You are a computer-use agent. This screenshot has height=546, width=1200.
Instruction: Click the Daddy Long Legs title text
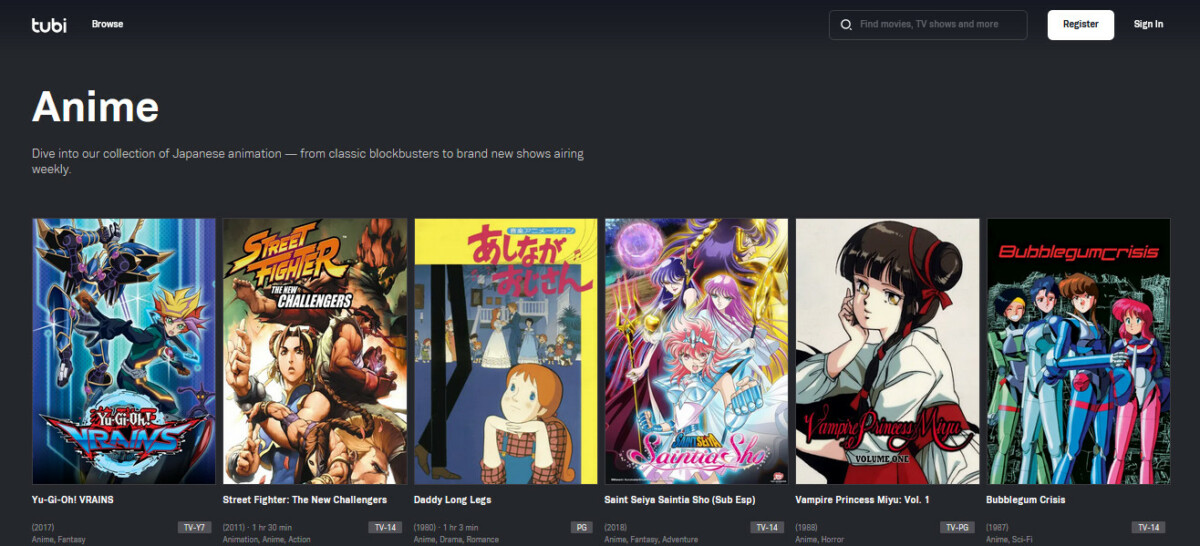(452, 500)
